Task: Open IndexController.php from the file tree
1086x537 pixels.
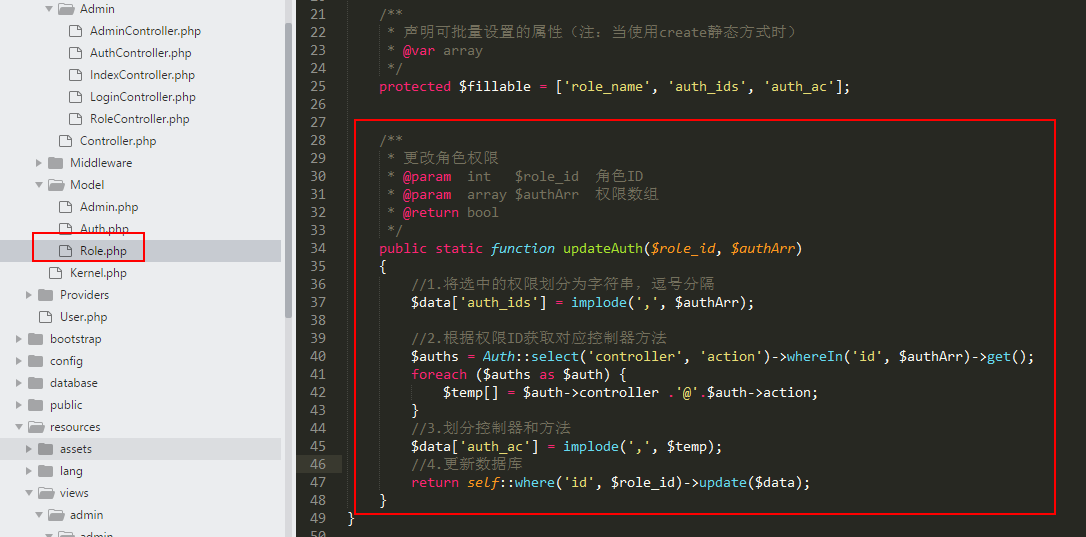Action: click(x=142, y=75)
